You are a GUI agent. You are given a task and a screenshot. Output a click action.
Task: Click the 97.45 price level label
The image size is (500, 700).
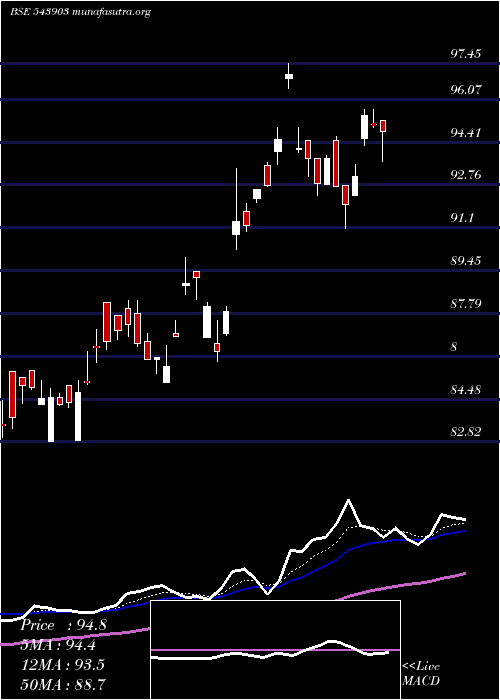coord(466,54)
